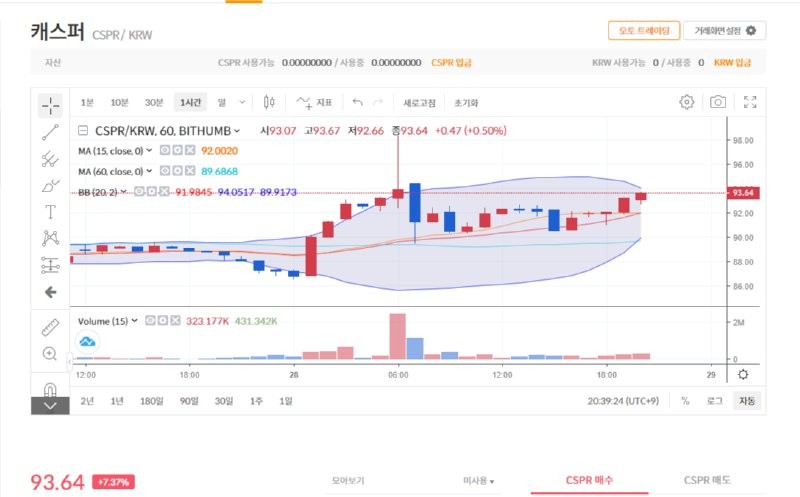Delete the MA 60 indicator
The width and height of the screenshot is (800, 497).
coord(190,171)
